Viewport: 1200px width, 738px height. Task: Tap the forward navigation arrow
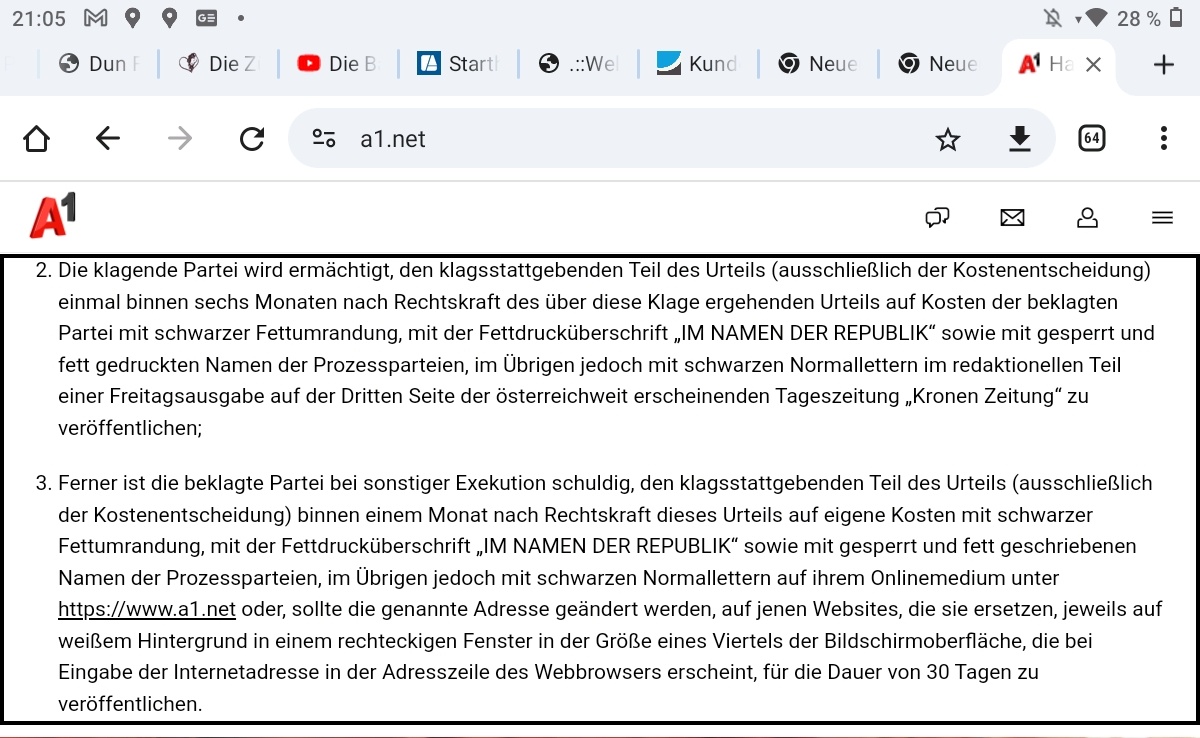point(180,139)
